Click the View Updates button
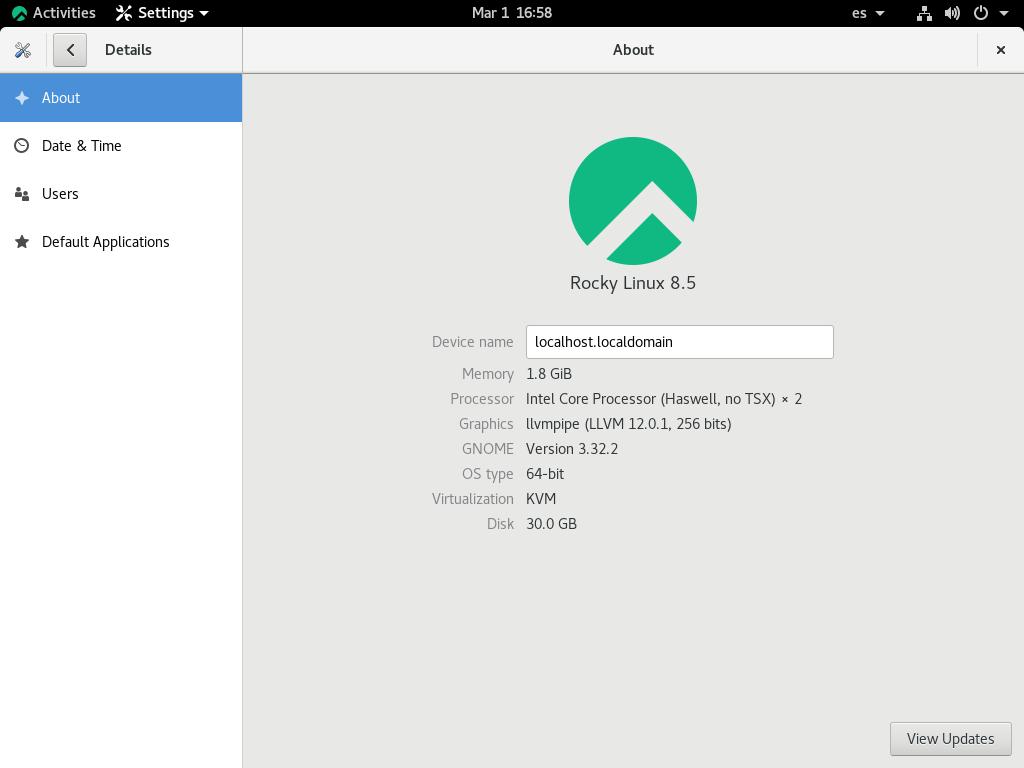1024x768 pixels. [x=950, y=739]
